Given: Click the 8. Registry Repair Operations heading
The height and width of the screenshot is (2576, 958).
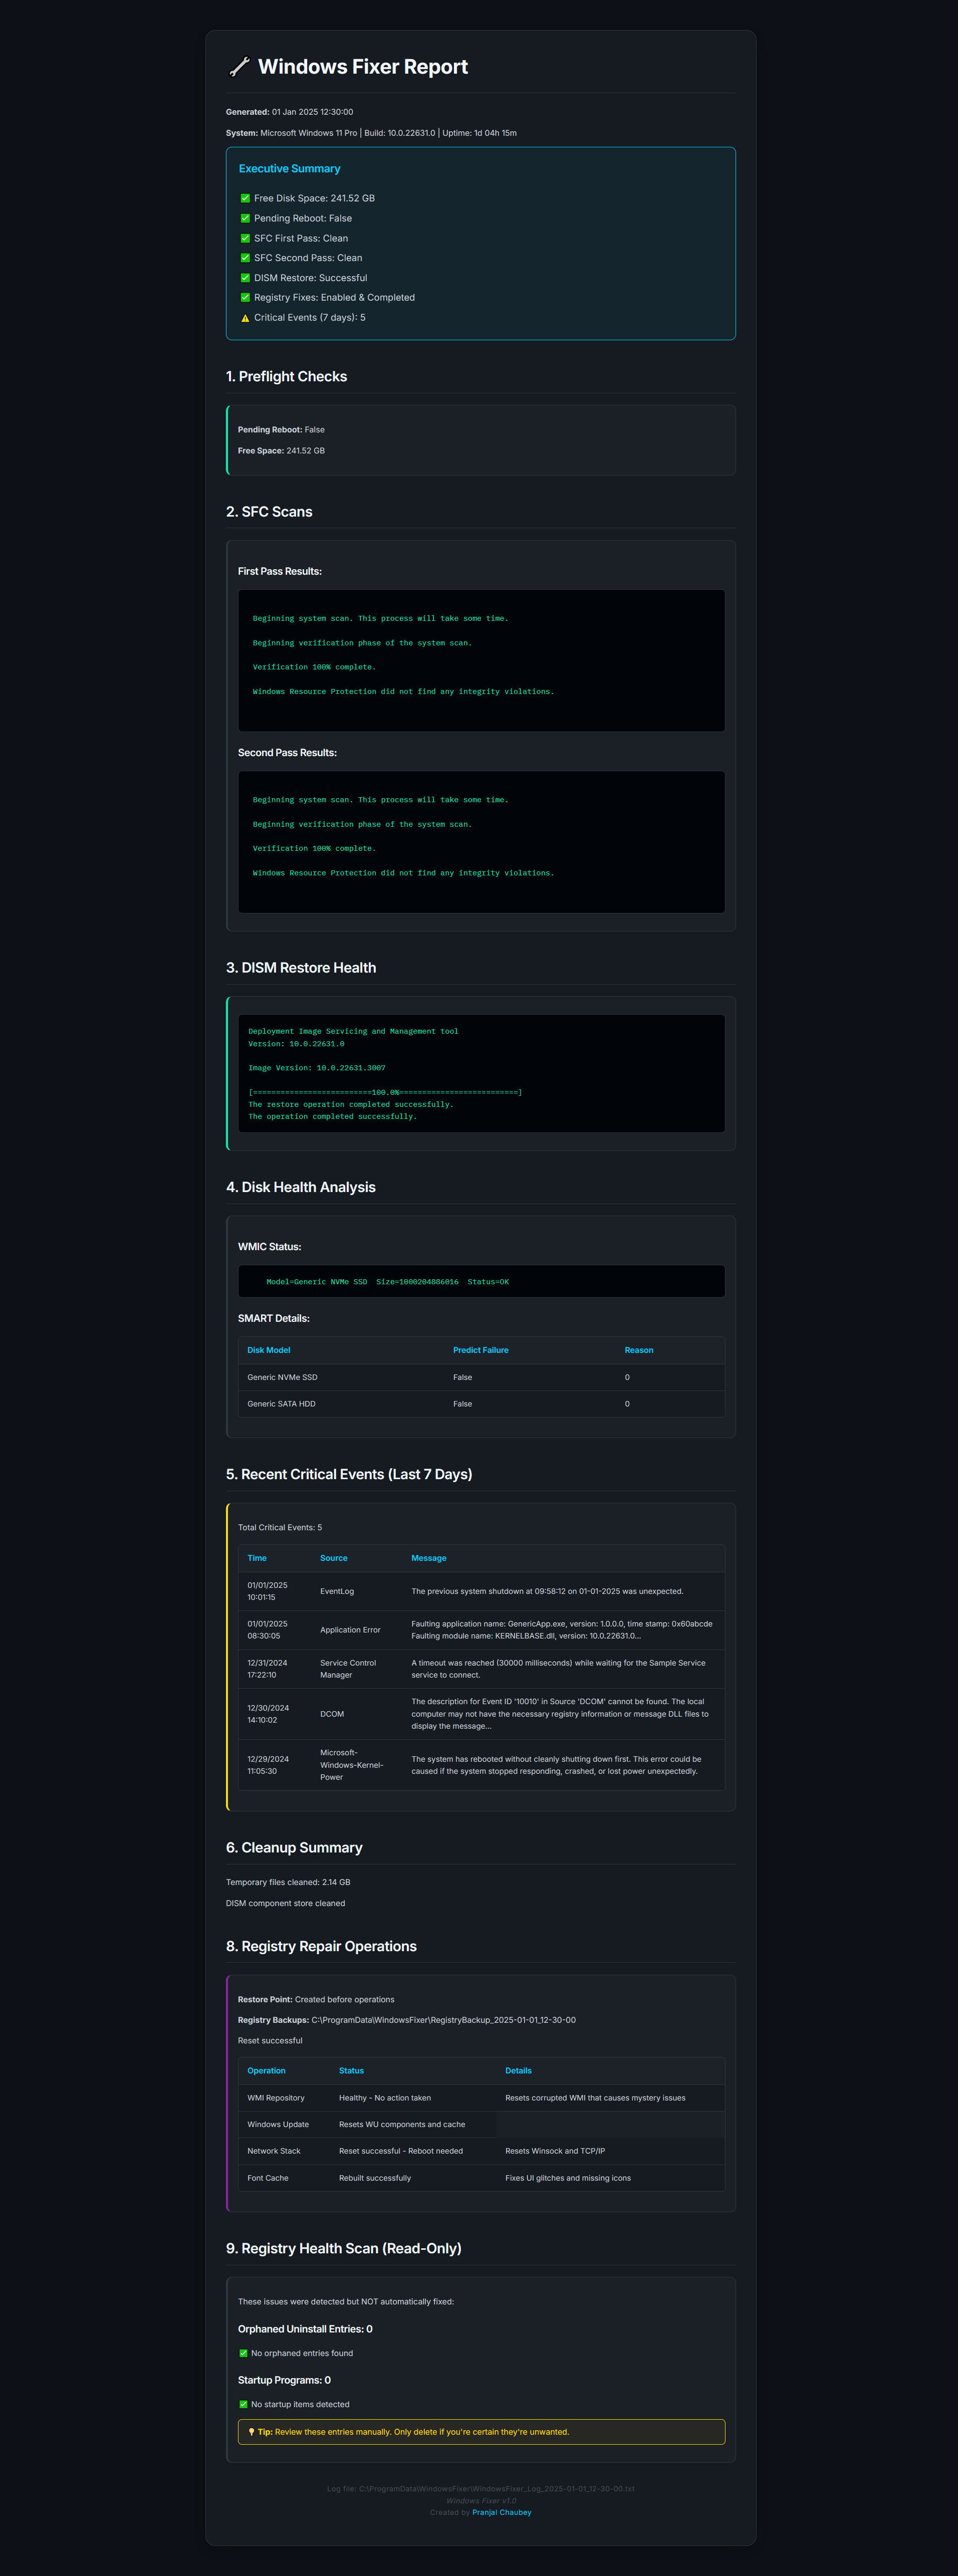Looking at the screenshot, I should point(321,1946).
